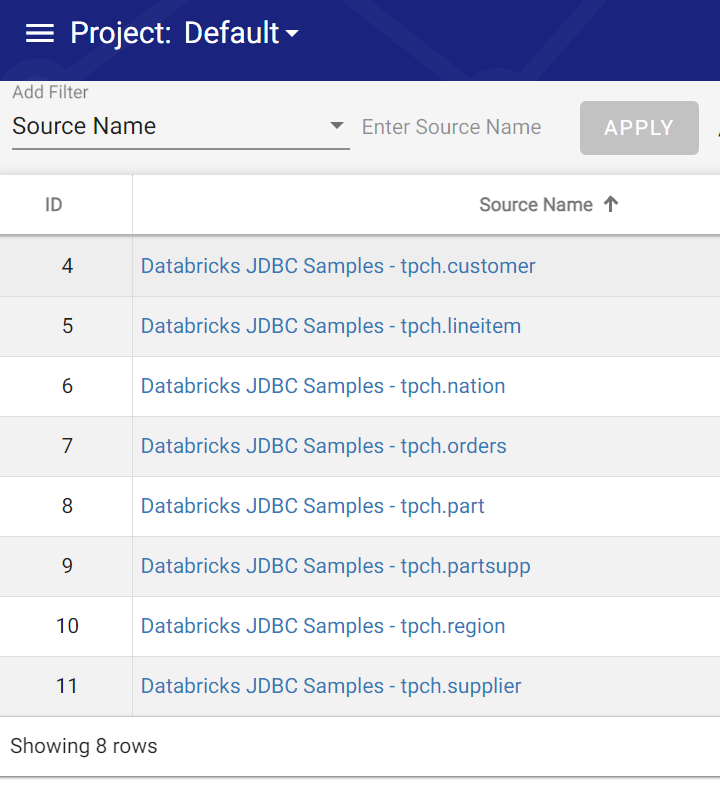Open the tpch.region source link
This screenshot has height=797, width=720.
tap(323, 626)
